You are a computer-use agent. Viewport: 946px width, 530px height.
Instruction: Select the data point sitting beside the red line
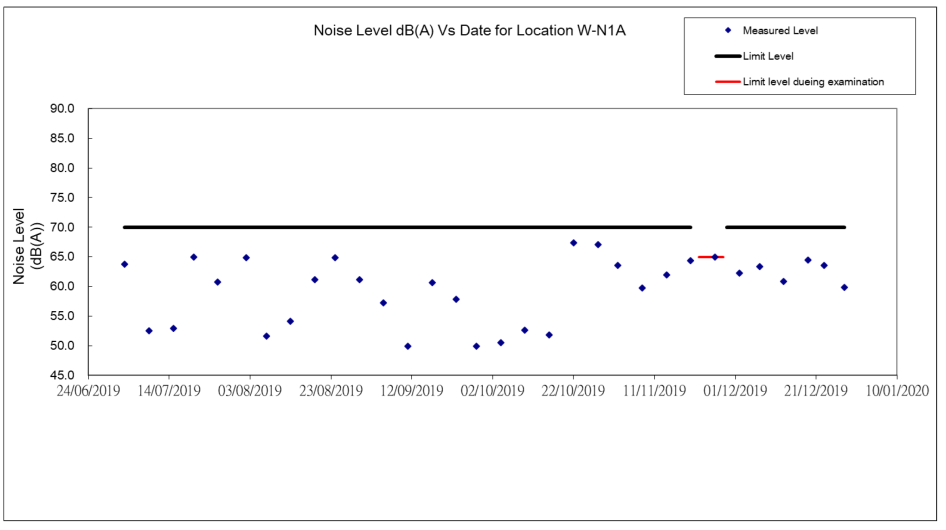coord(715,257)
